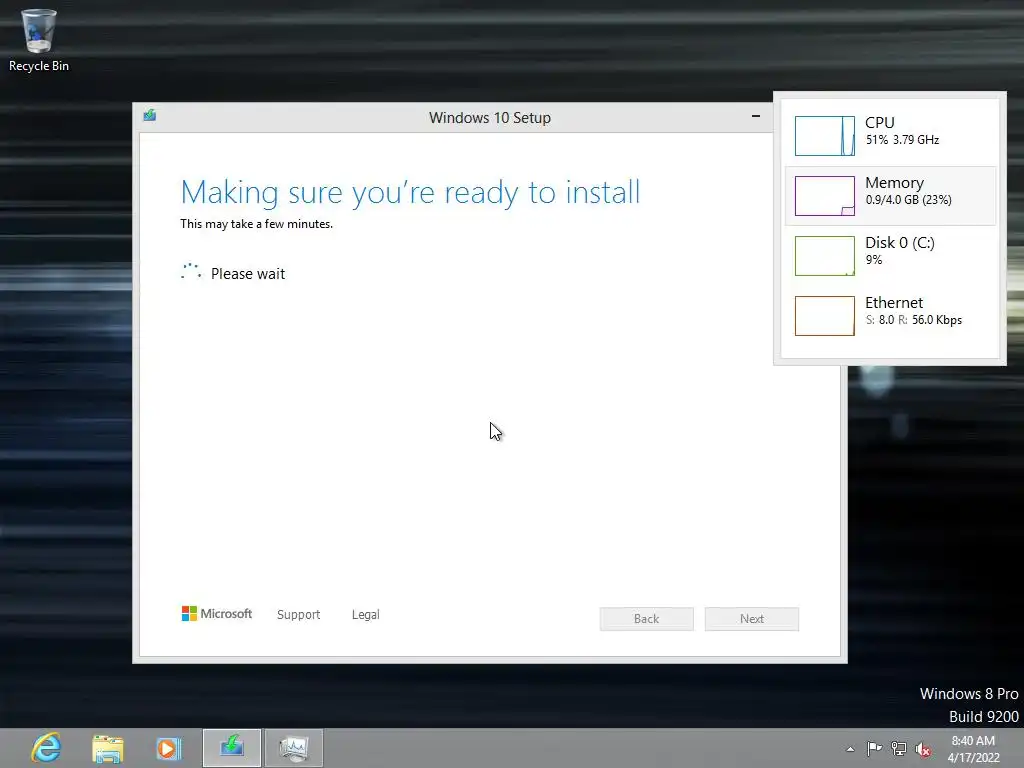Open File Explorer from the taskbar
This screenshot has height=768, width=1024.
[108, 748]
